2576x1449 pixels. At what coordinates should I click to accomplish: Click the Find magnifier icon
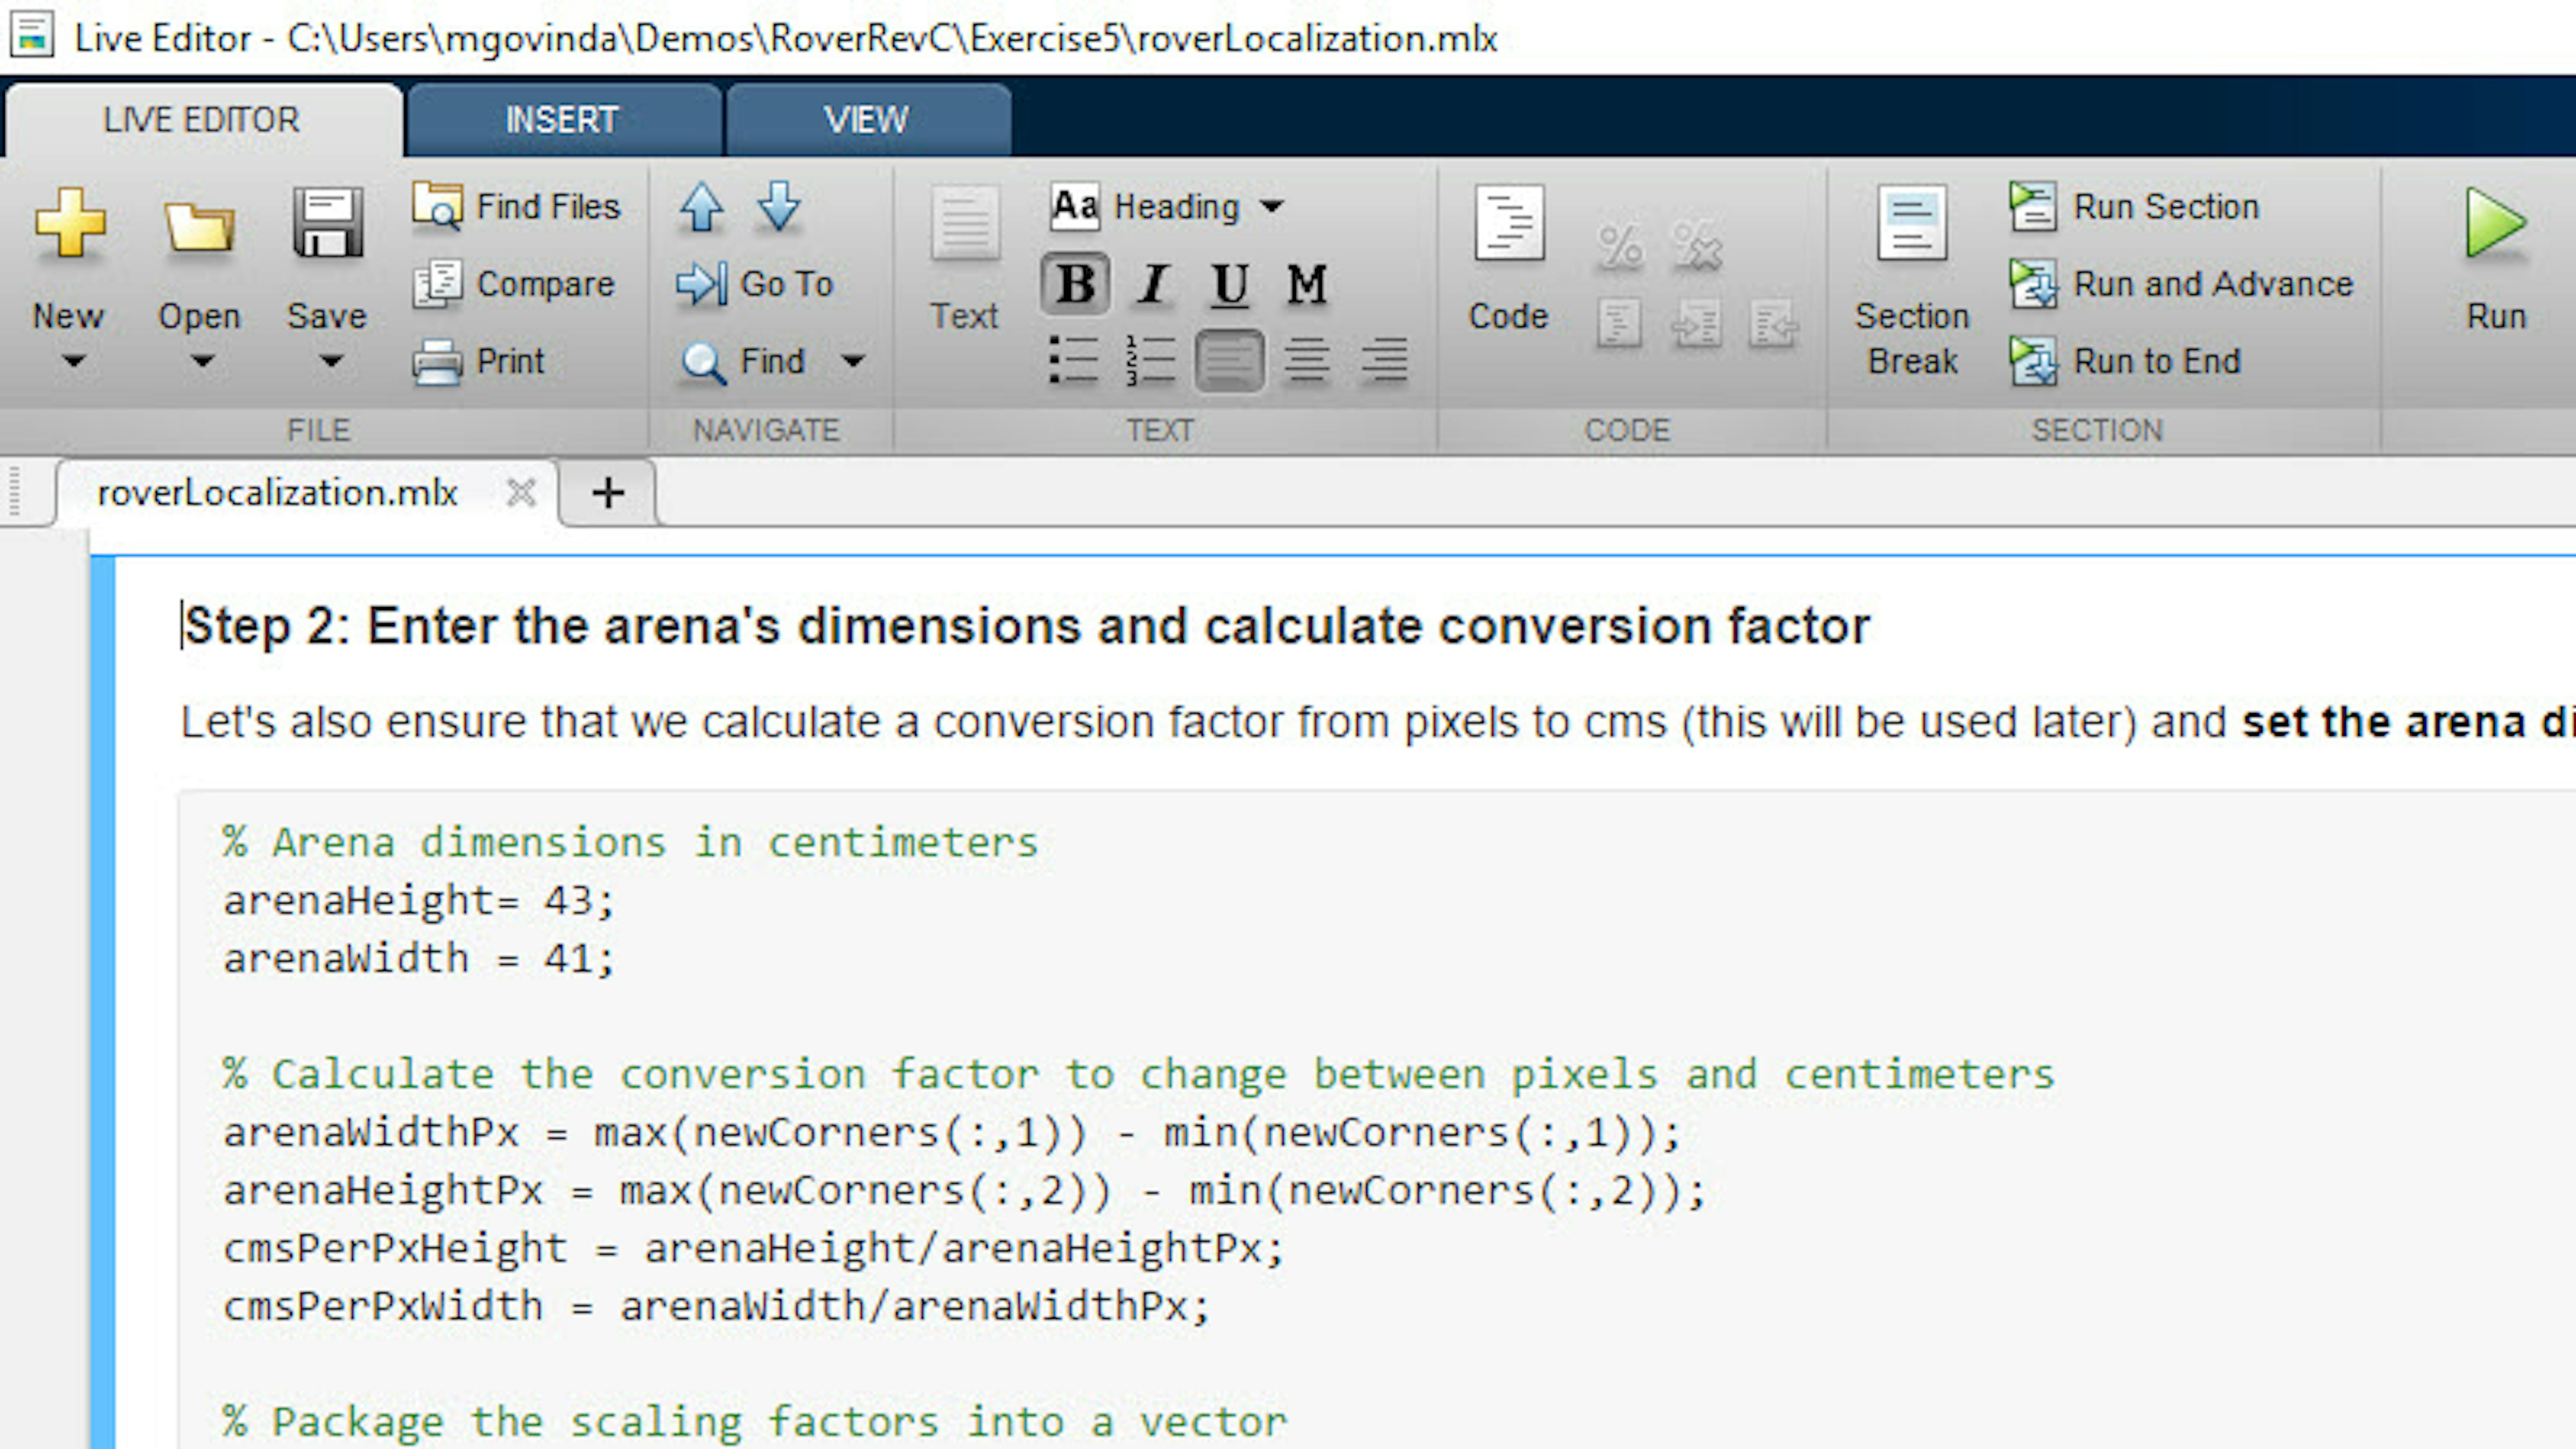coord(703,362)
